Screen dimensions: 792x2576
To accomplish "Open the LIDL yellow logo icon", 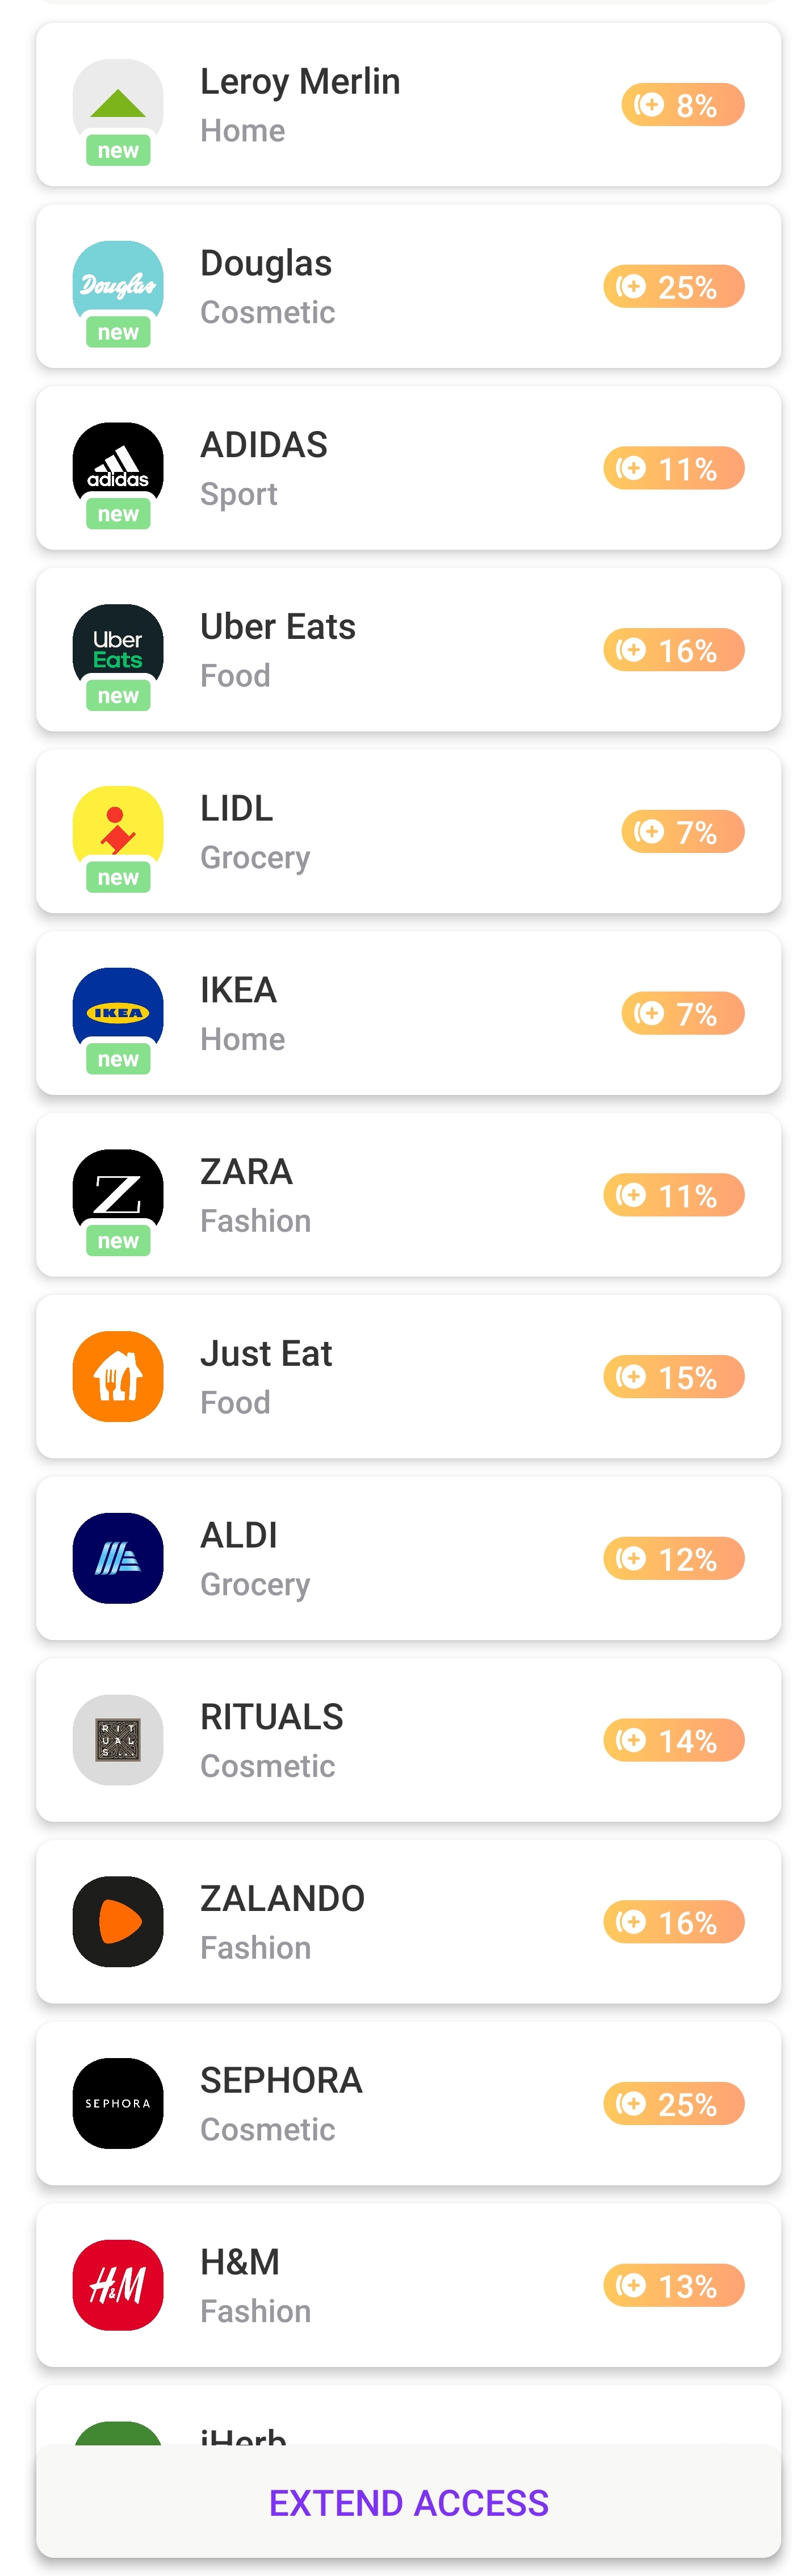I will pos(118,831).
